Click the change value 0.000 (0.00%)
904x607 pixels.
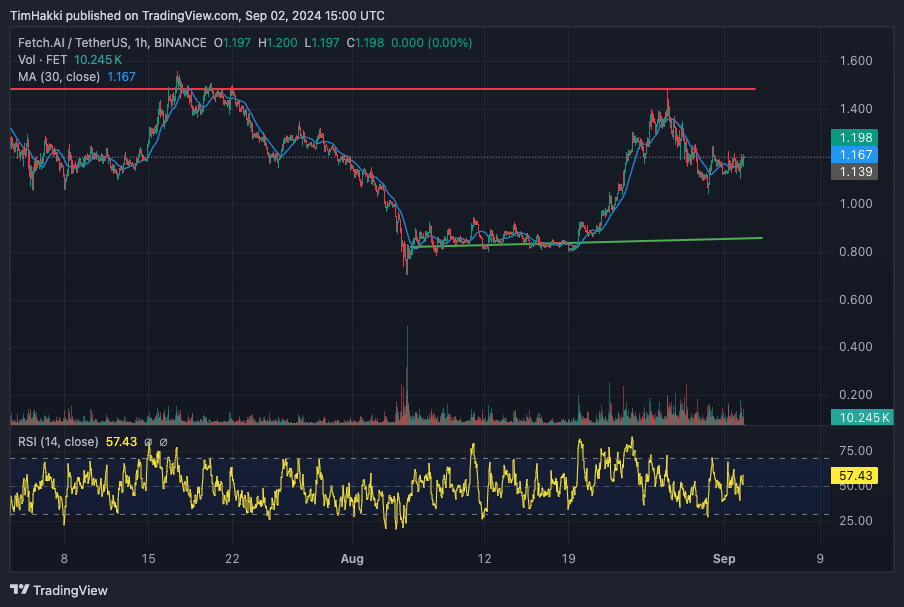pos(431,43)
